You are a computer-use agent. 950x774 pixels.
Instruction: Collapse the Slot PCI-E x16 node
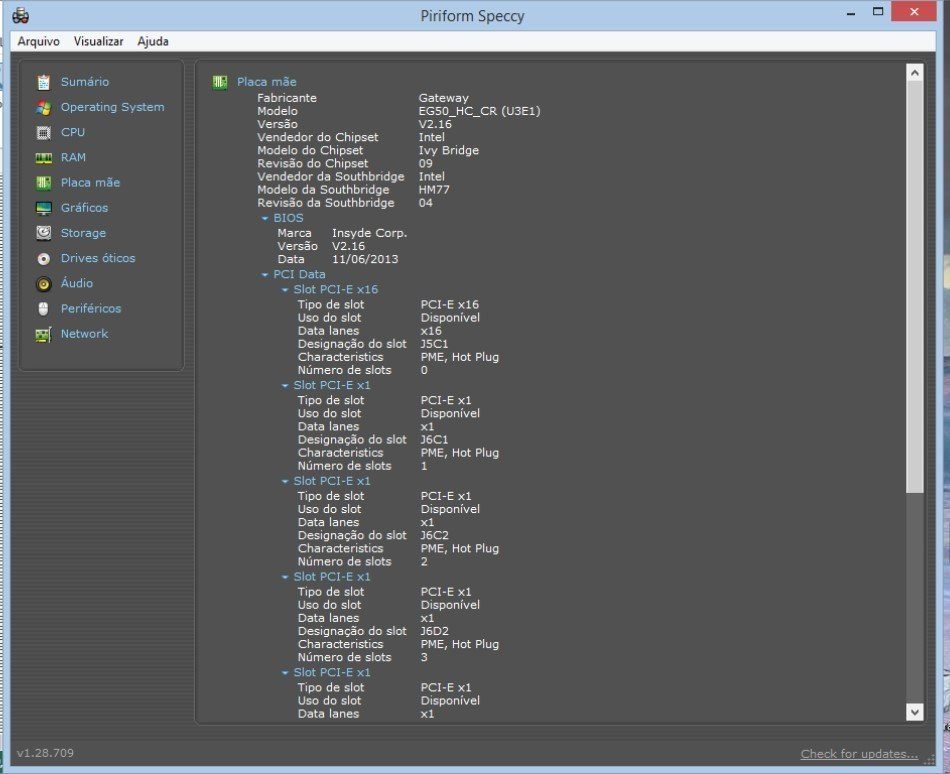[285, 290]
